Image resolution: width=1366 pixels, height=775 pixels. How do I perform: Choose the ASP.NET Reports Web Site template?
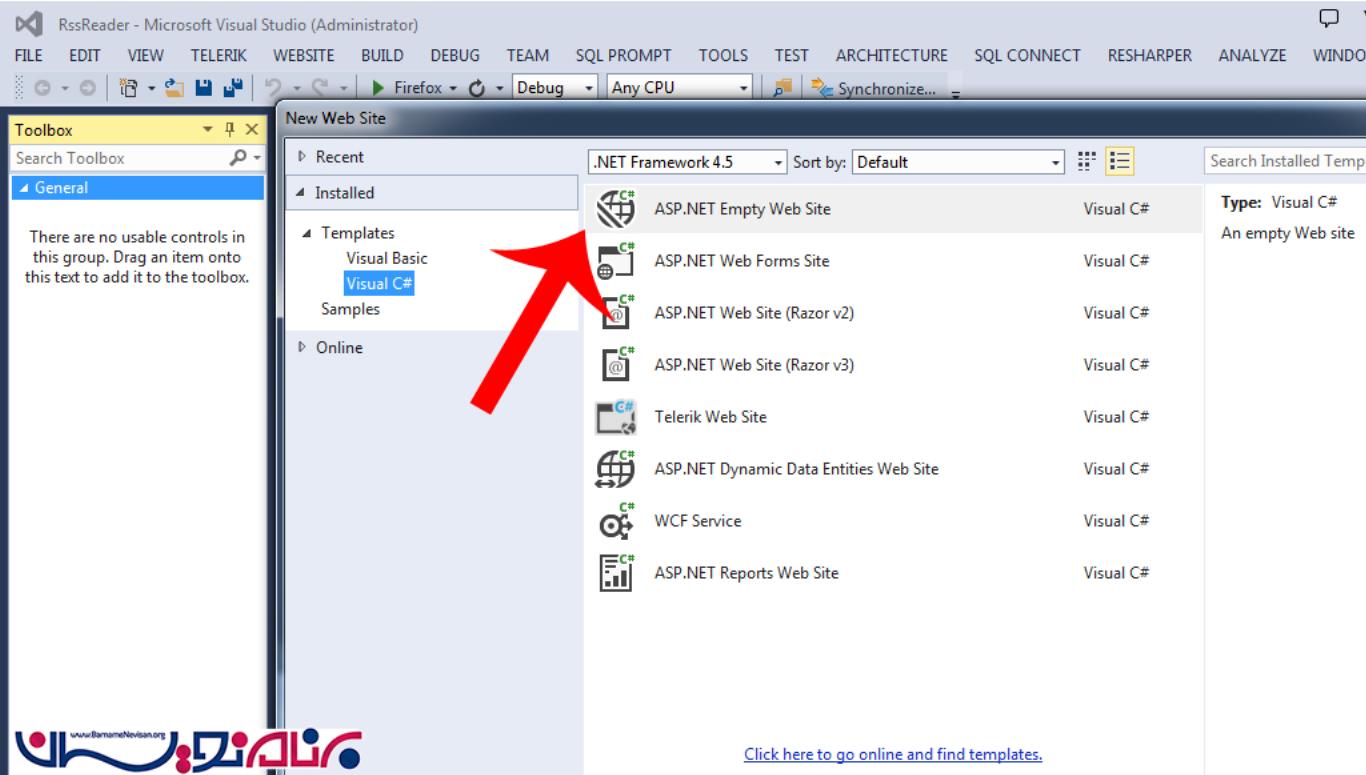pyautogui.click(x=746, y=573)
